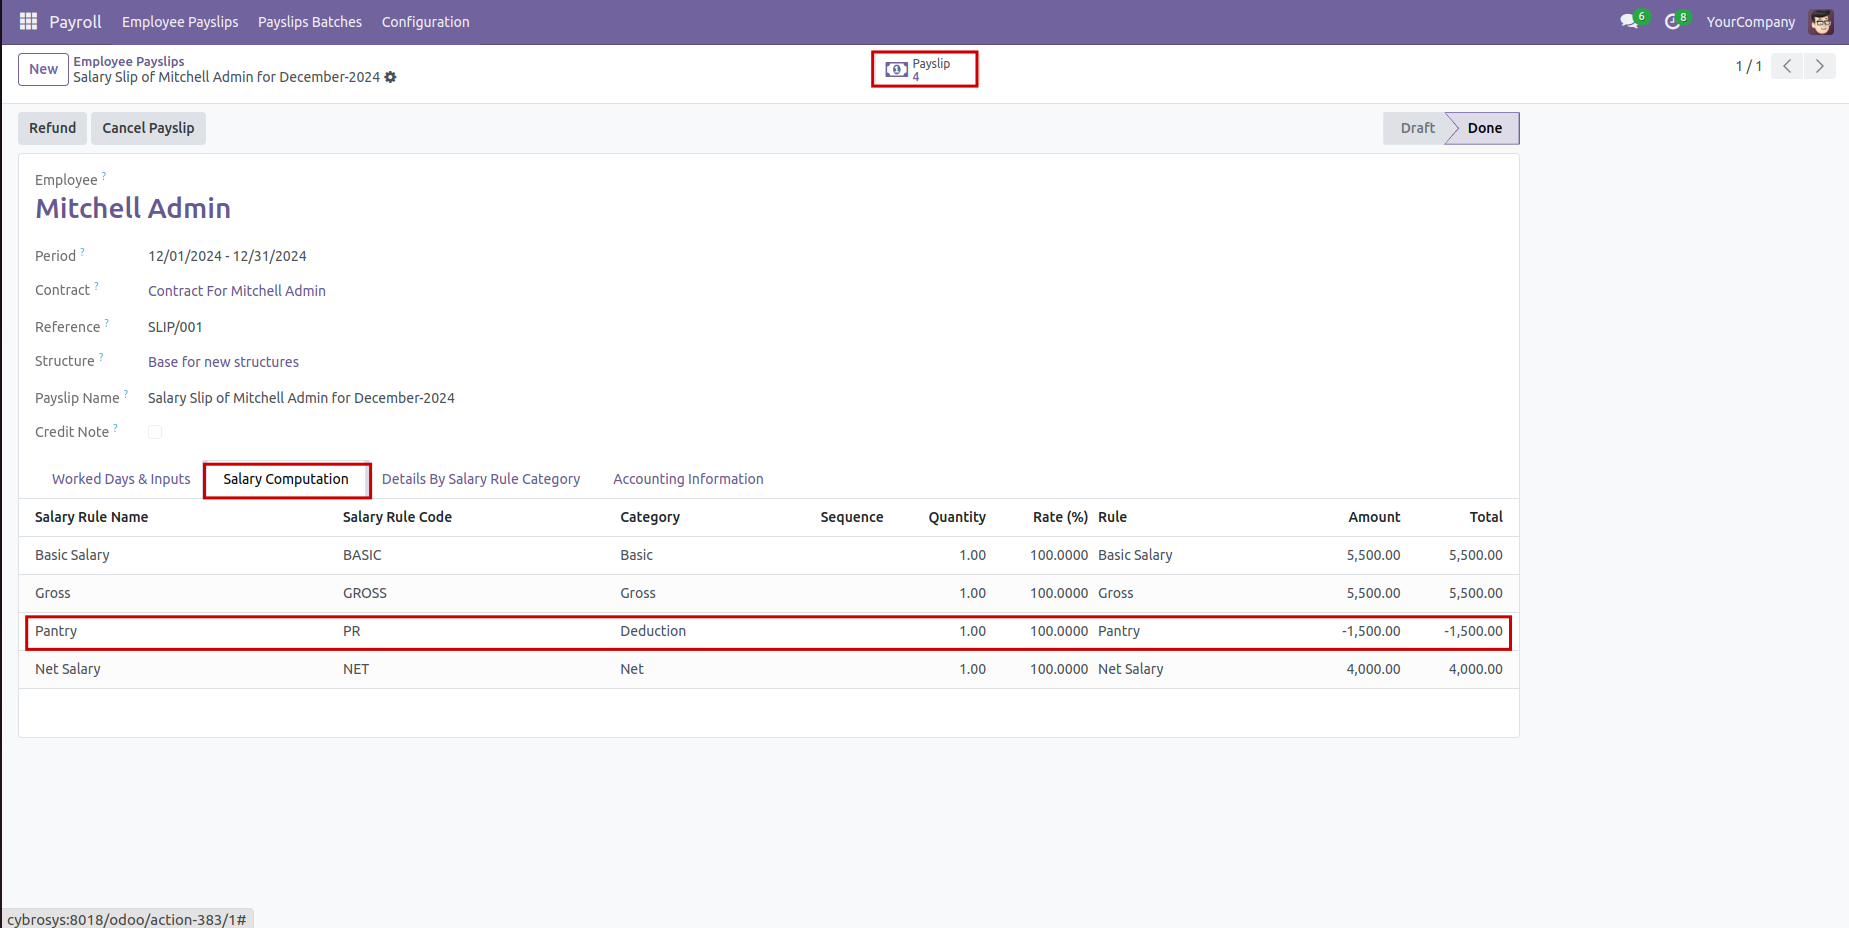Open the Payslip smart button with money icon
The width and height of the screenshot is (1849, 928).
click(923, 69)
